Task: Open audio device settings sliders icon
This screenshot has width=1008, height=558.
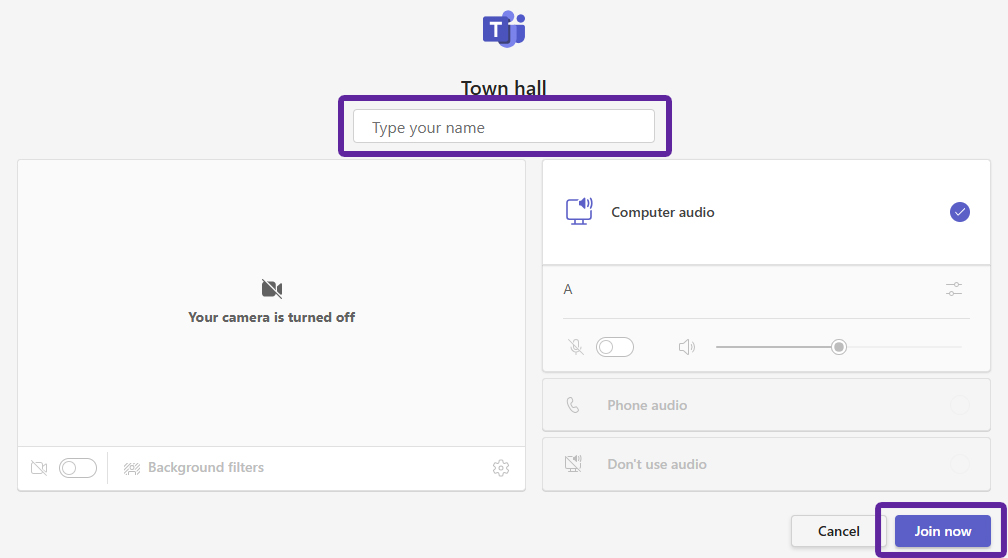Action: pyautogui.click(x=954, y=289)
